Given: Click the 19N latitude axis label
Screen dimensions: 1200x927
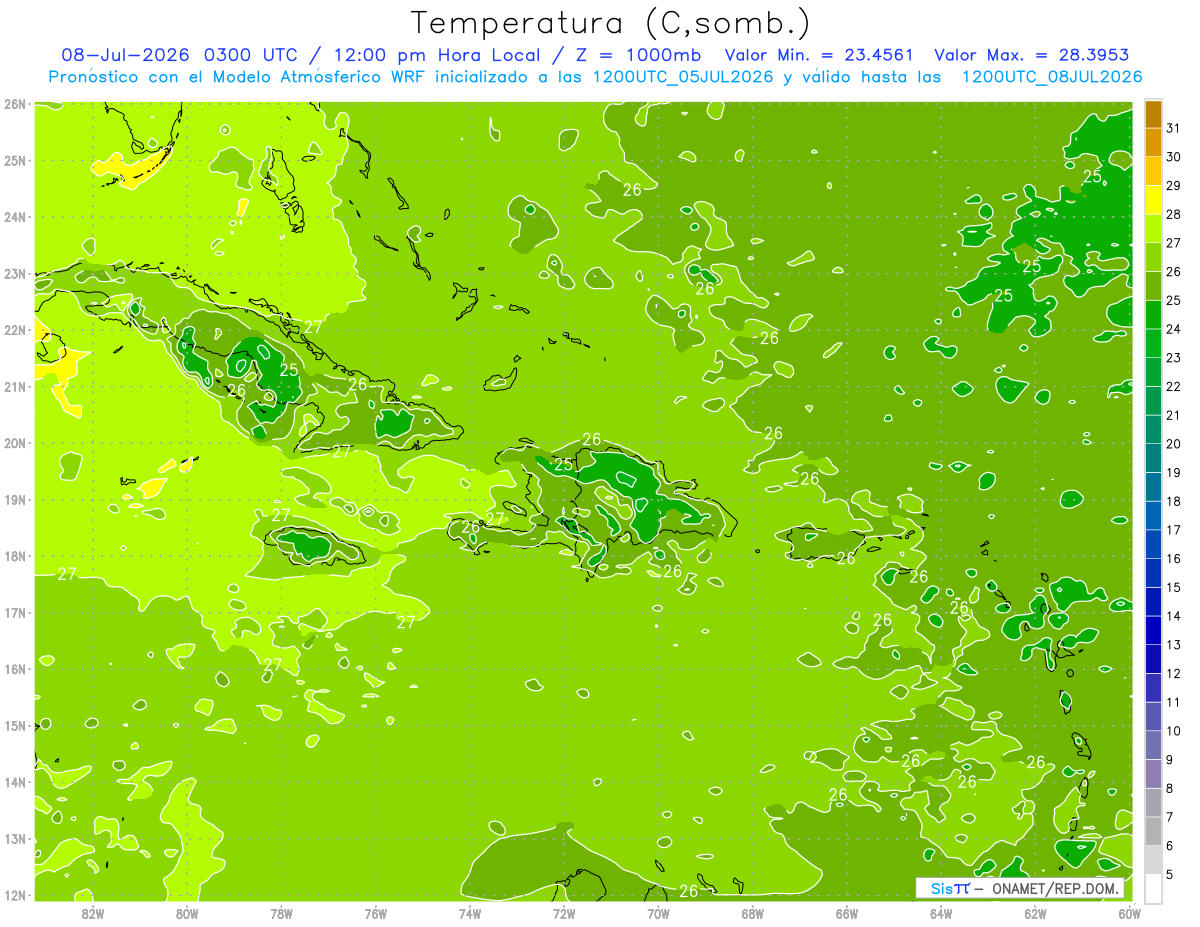Looking at the screenshot, I should (15, 499).
